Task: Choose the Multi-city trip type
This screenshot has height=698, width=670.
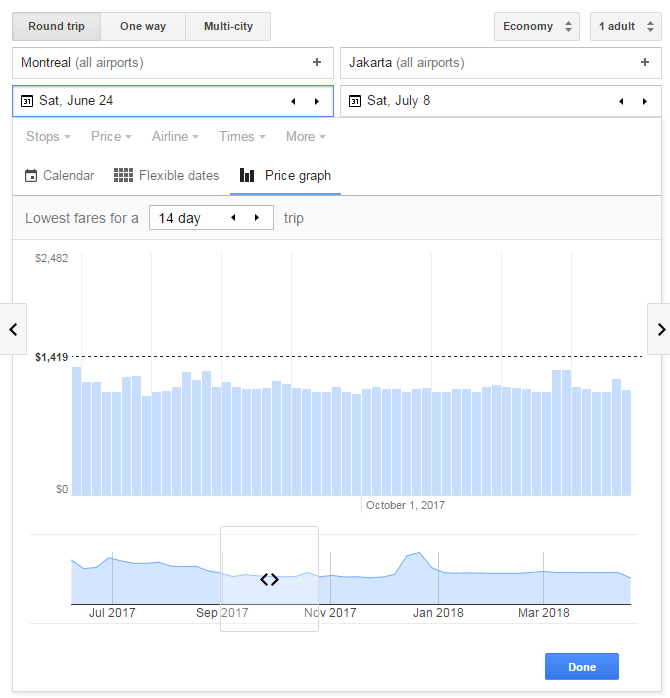Action: (x=228, y=27)
